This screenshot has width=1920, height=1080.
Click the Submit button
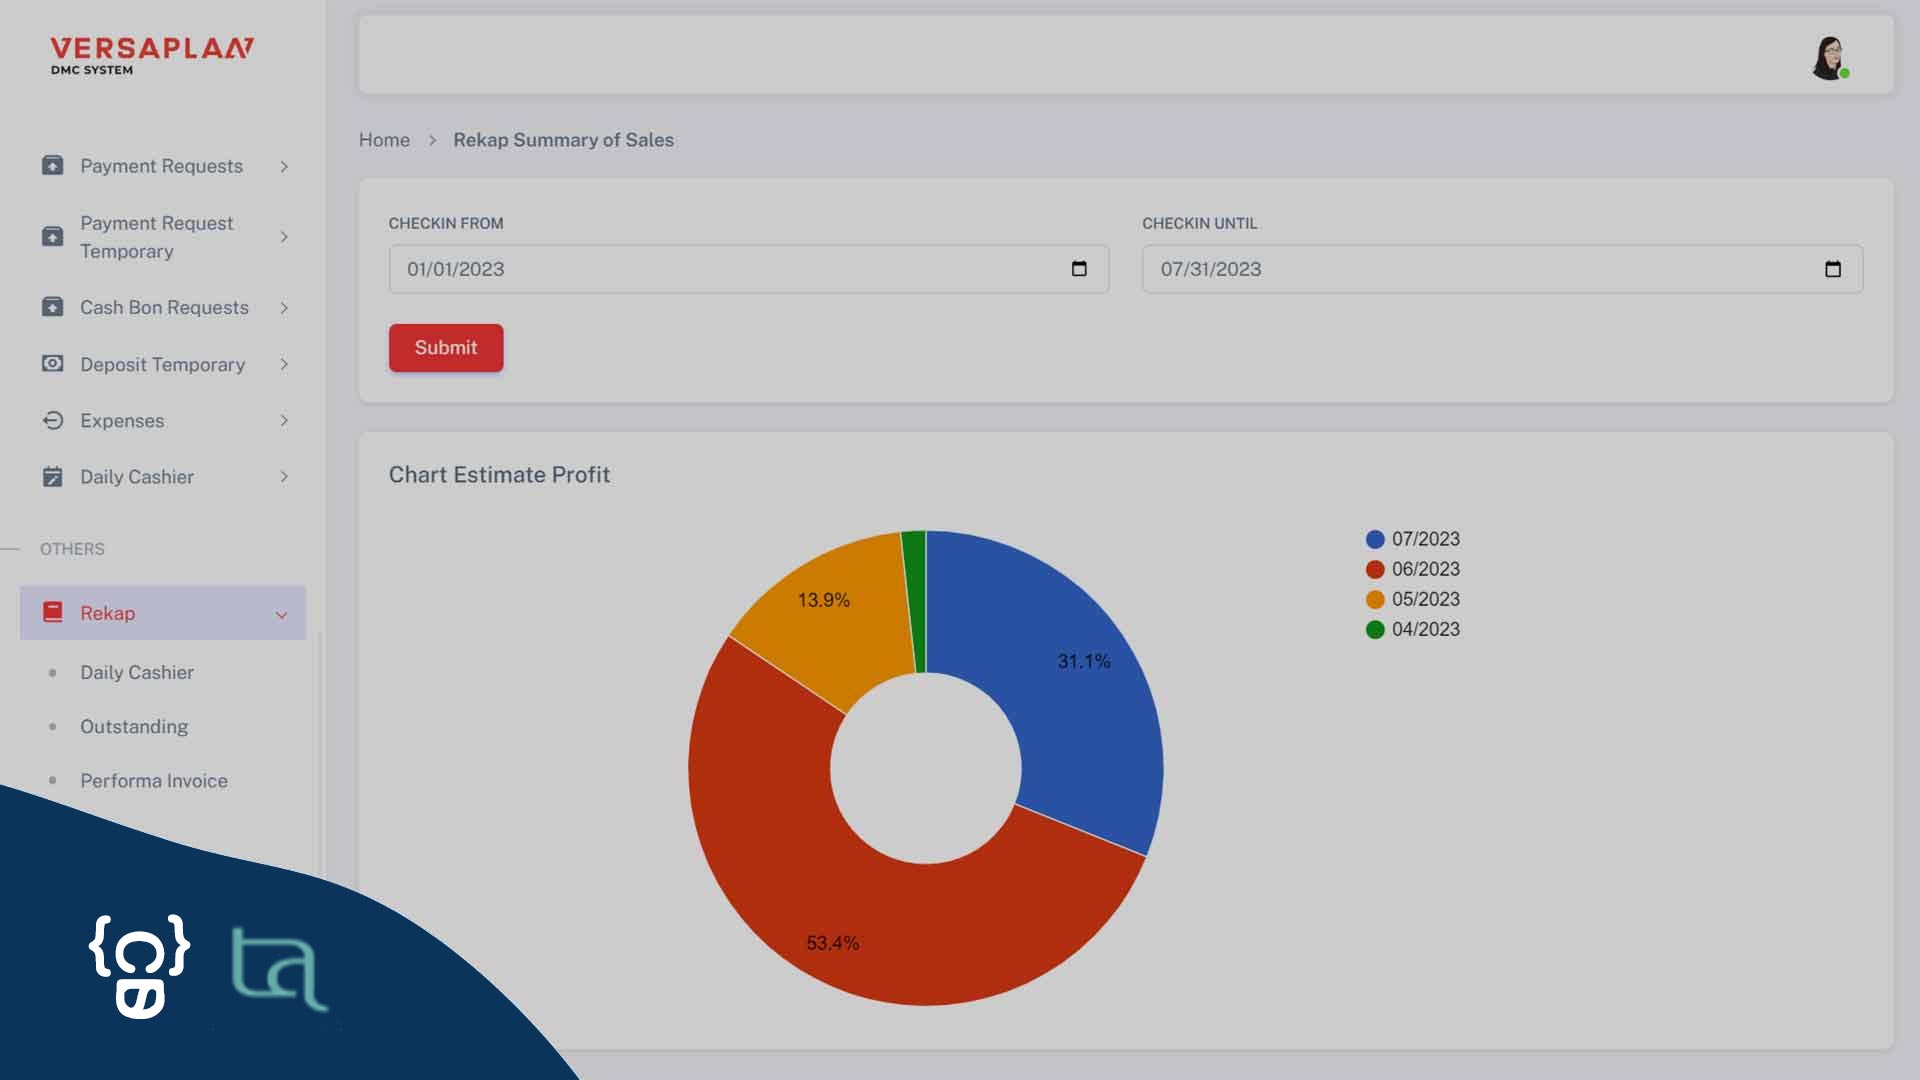click(x=446, y=347)
